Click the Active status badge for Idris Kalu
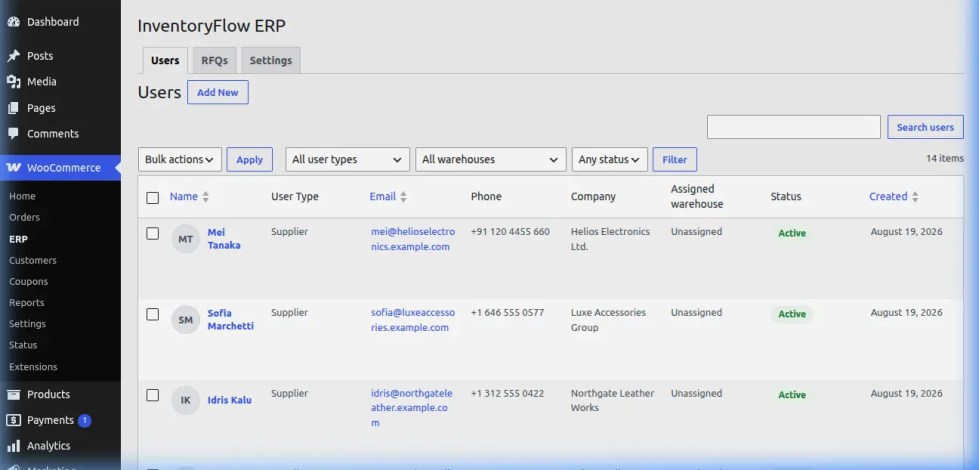Image resolution: width=979 pixels, height=470 pixels. coord(792,395)
